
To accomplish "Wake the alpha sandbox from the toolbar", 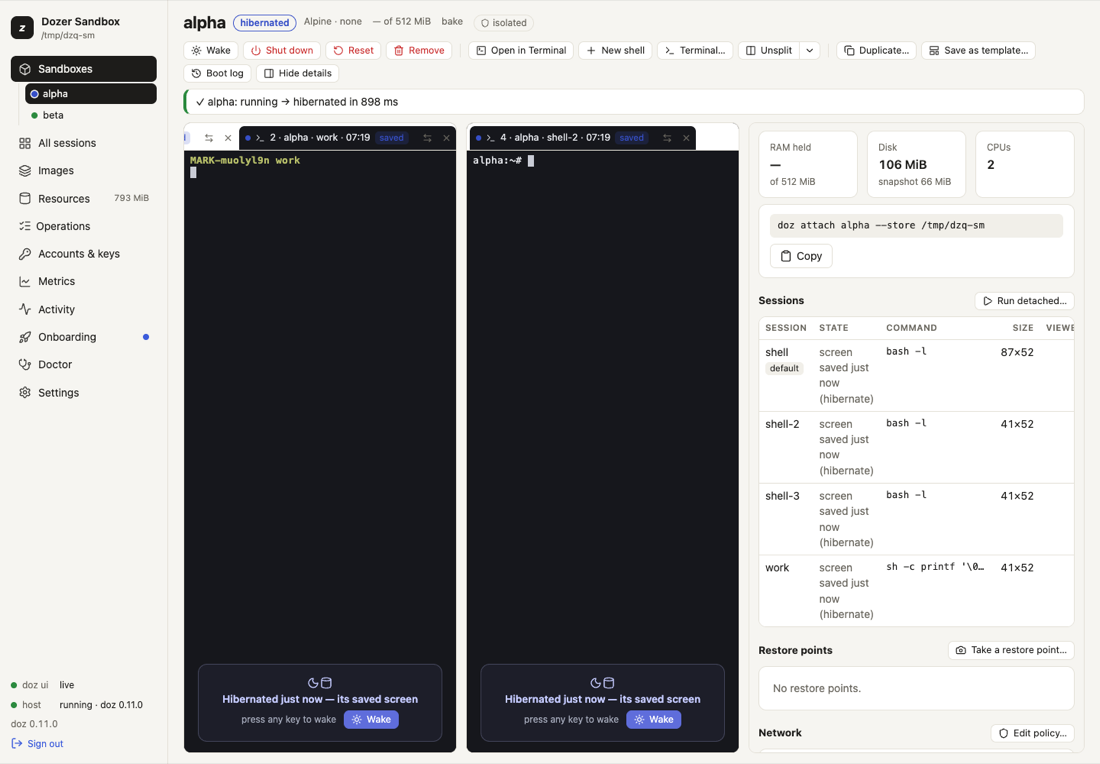I will click(211, 51).
